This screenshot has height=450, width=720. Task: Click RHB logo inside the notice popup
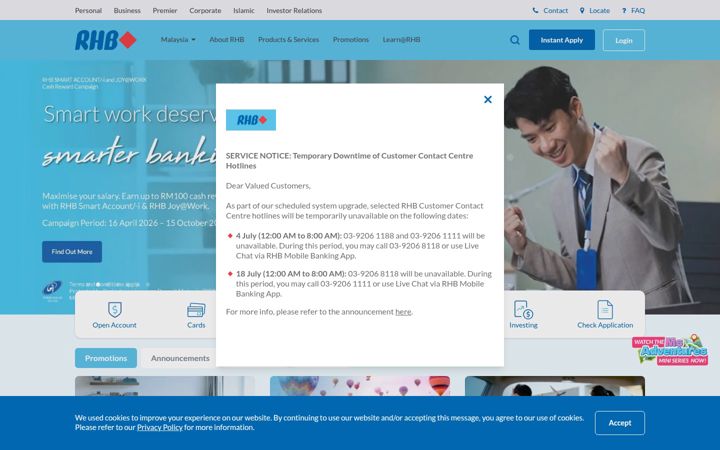click(x=251, y=120)
